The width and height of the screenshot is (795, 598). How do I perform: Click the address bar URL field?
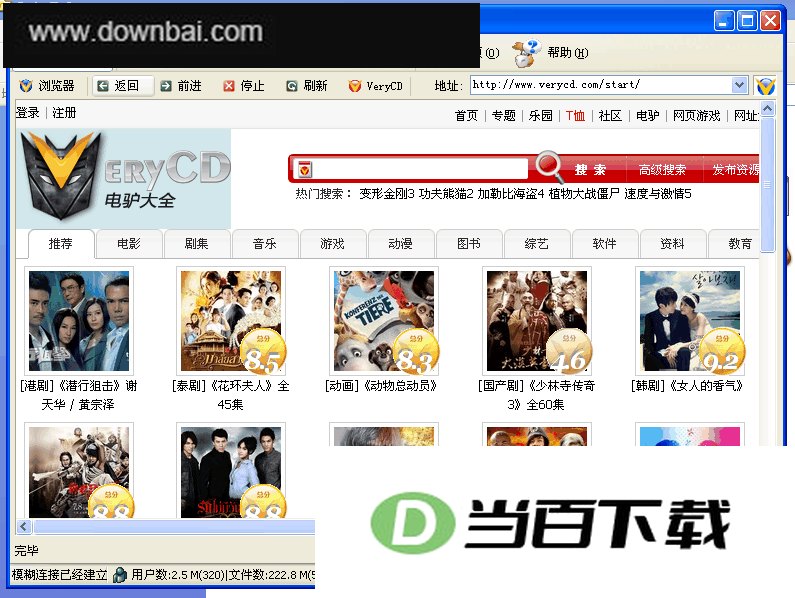tap(601, 85)
